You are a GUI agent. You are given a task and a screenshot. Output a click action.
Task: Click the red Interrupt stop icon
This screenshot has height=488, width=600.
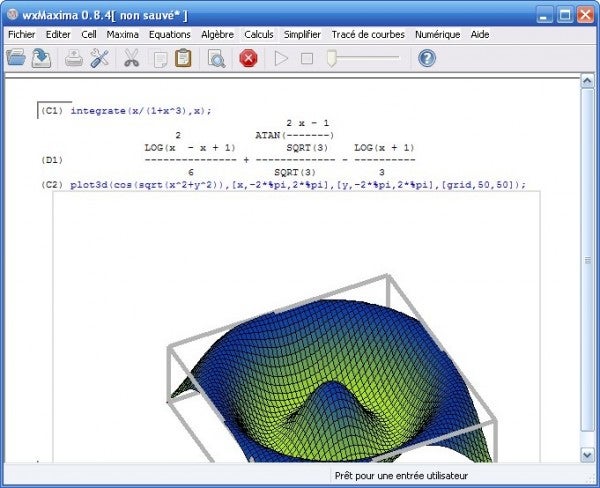248,58
